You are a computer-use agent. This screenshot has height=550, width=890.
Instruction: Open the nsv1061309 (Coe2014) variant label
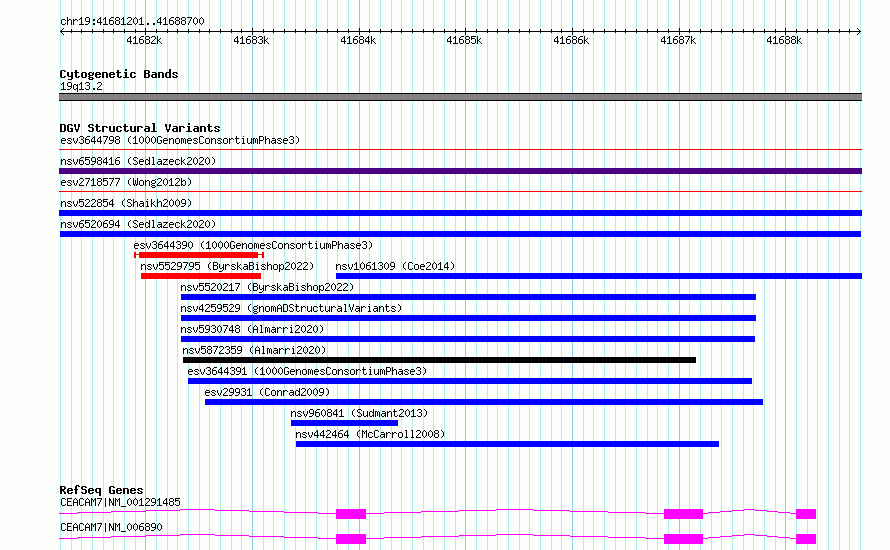tap(395, 266)
